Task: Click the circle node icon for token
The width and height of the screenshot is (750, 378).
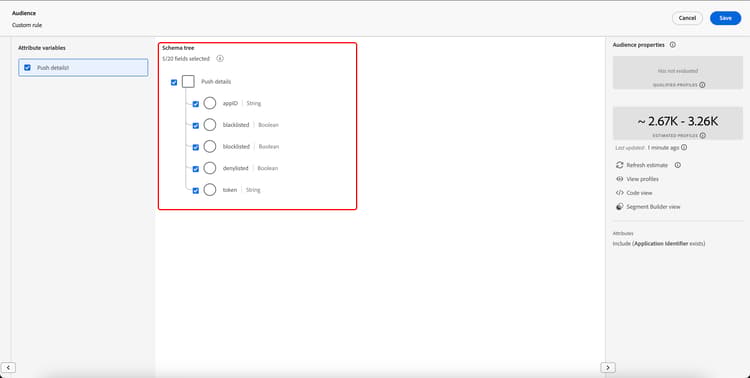Action: (x=210, y=190)
